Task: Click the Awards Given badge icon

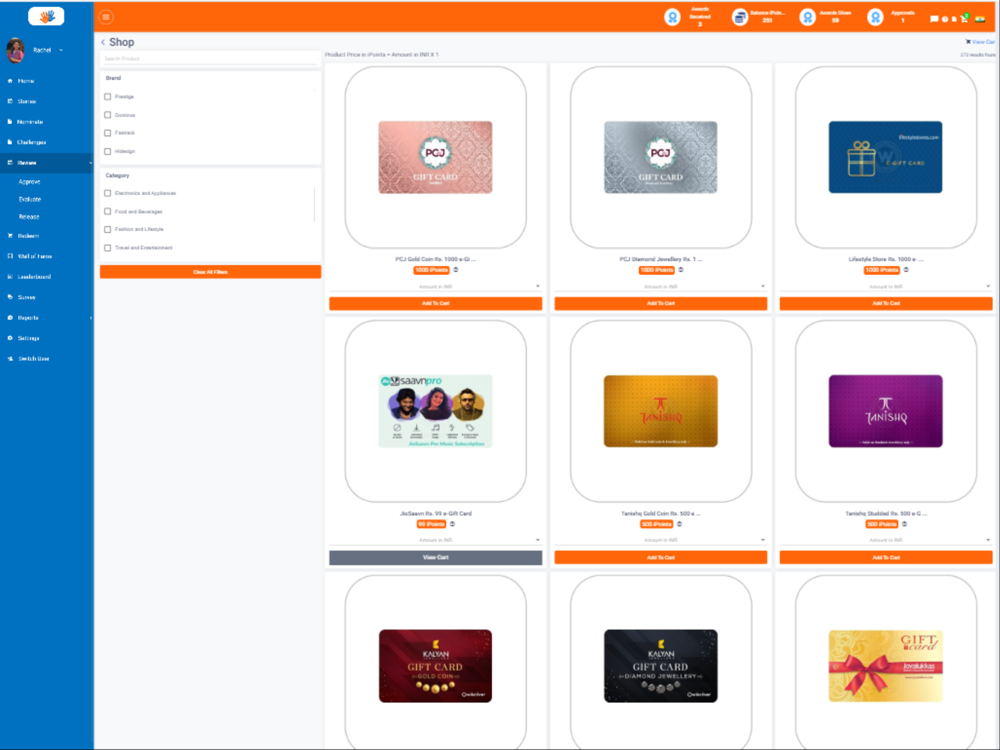Action: [807, 17]
